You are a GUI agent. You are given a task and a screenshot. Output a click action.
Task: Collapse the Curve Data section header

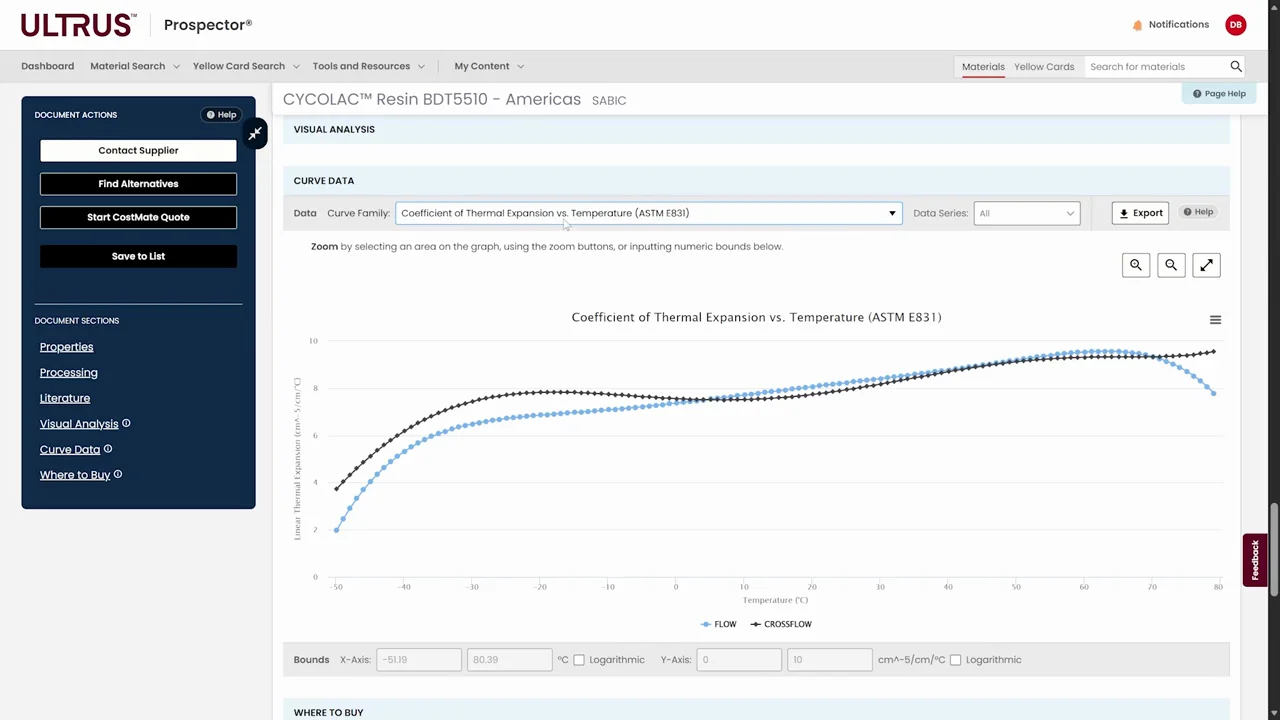(756, 181)
